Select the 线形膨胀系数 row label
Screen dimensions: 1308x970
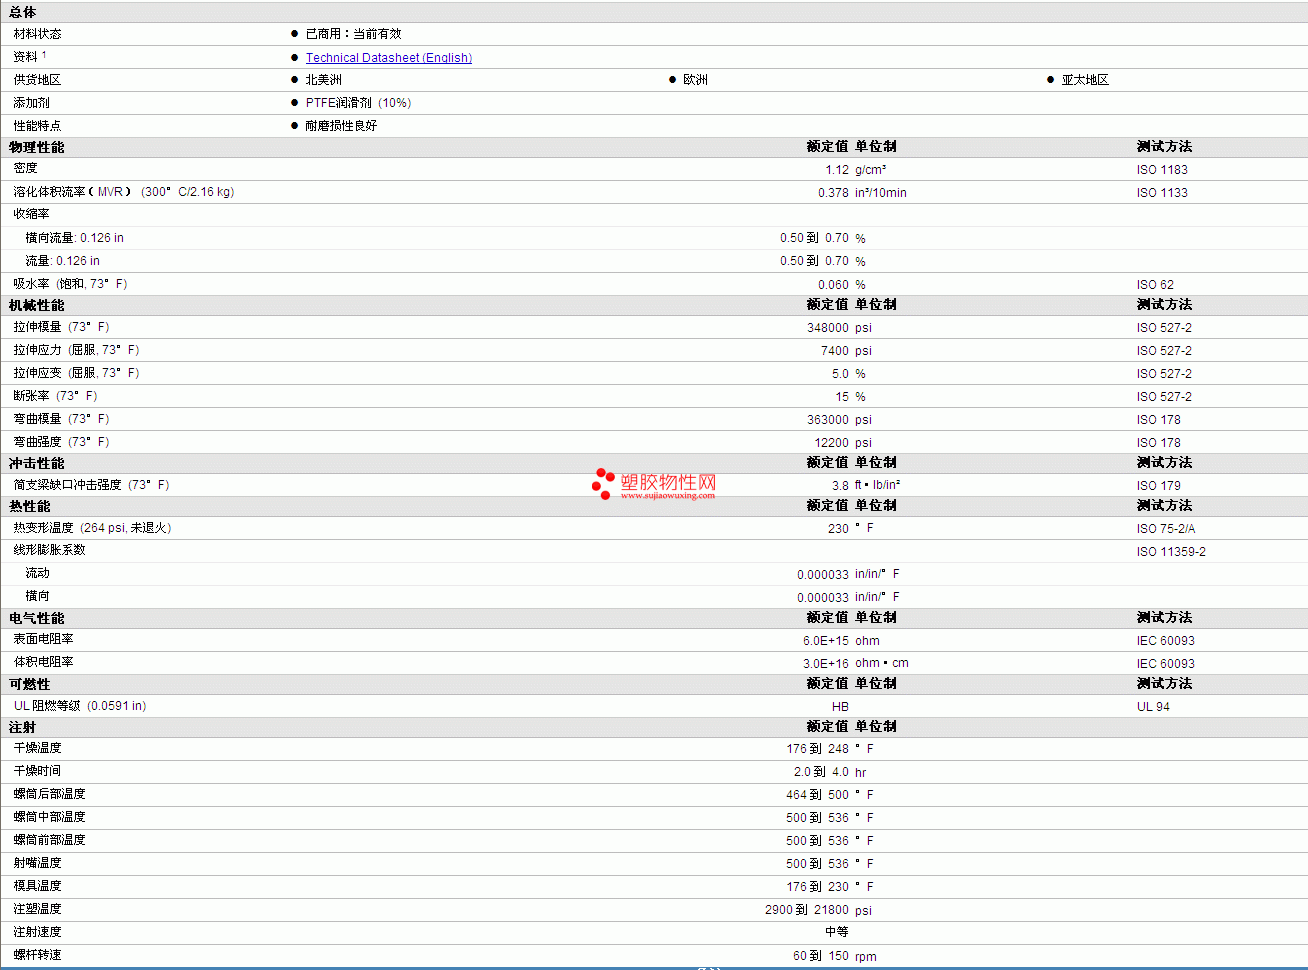point(49,550)
